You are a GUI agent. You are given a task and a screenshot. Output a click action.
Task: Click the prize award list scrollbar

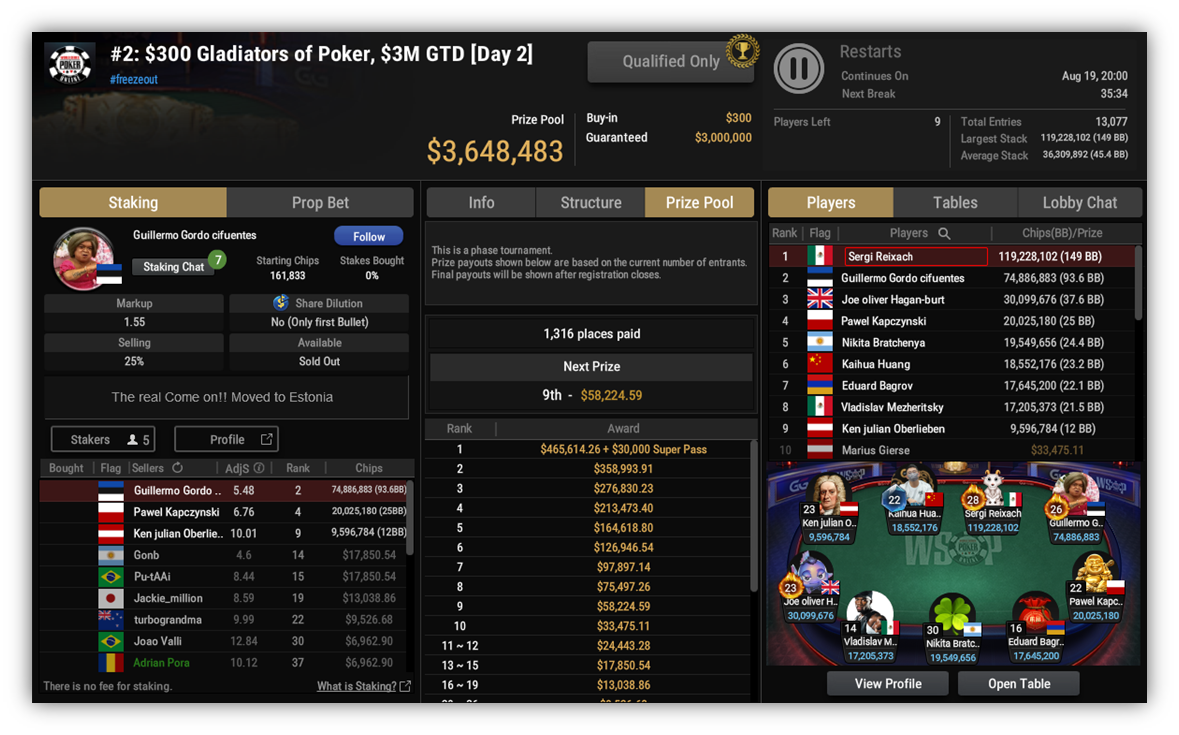(754, 516)
